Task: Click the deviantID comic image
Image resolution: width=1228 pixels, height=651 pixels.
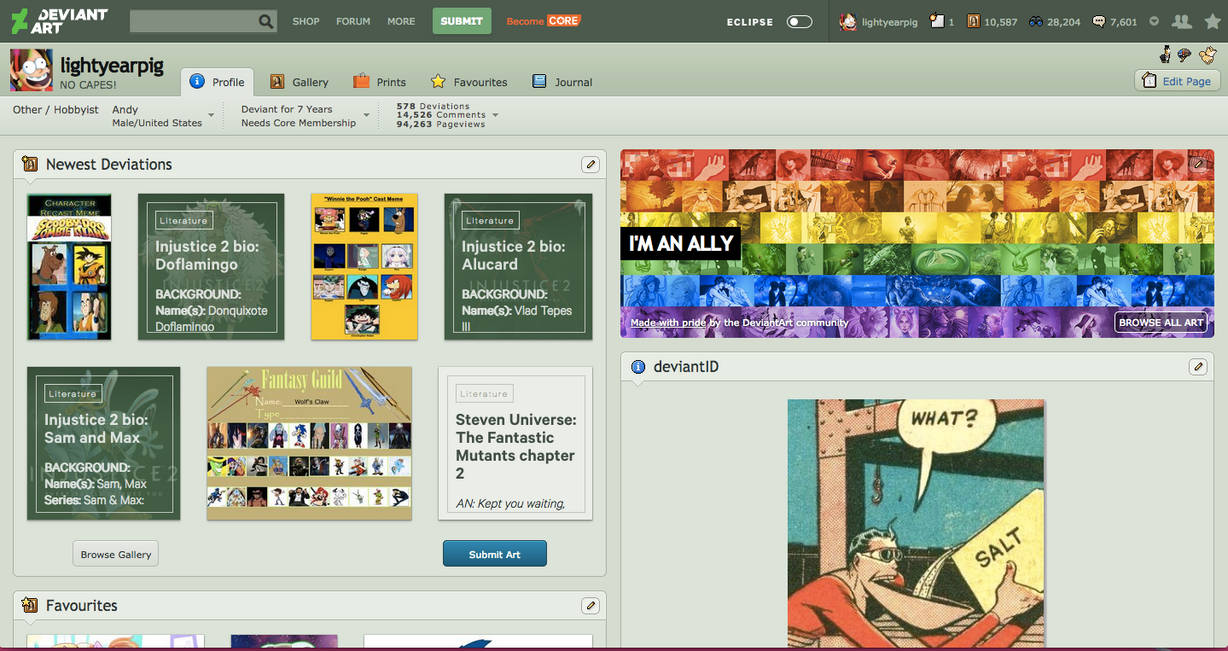Action: 916,522
